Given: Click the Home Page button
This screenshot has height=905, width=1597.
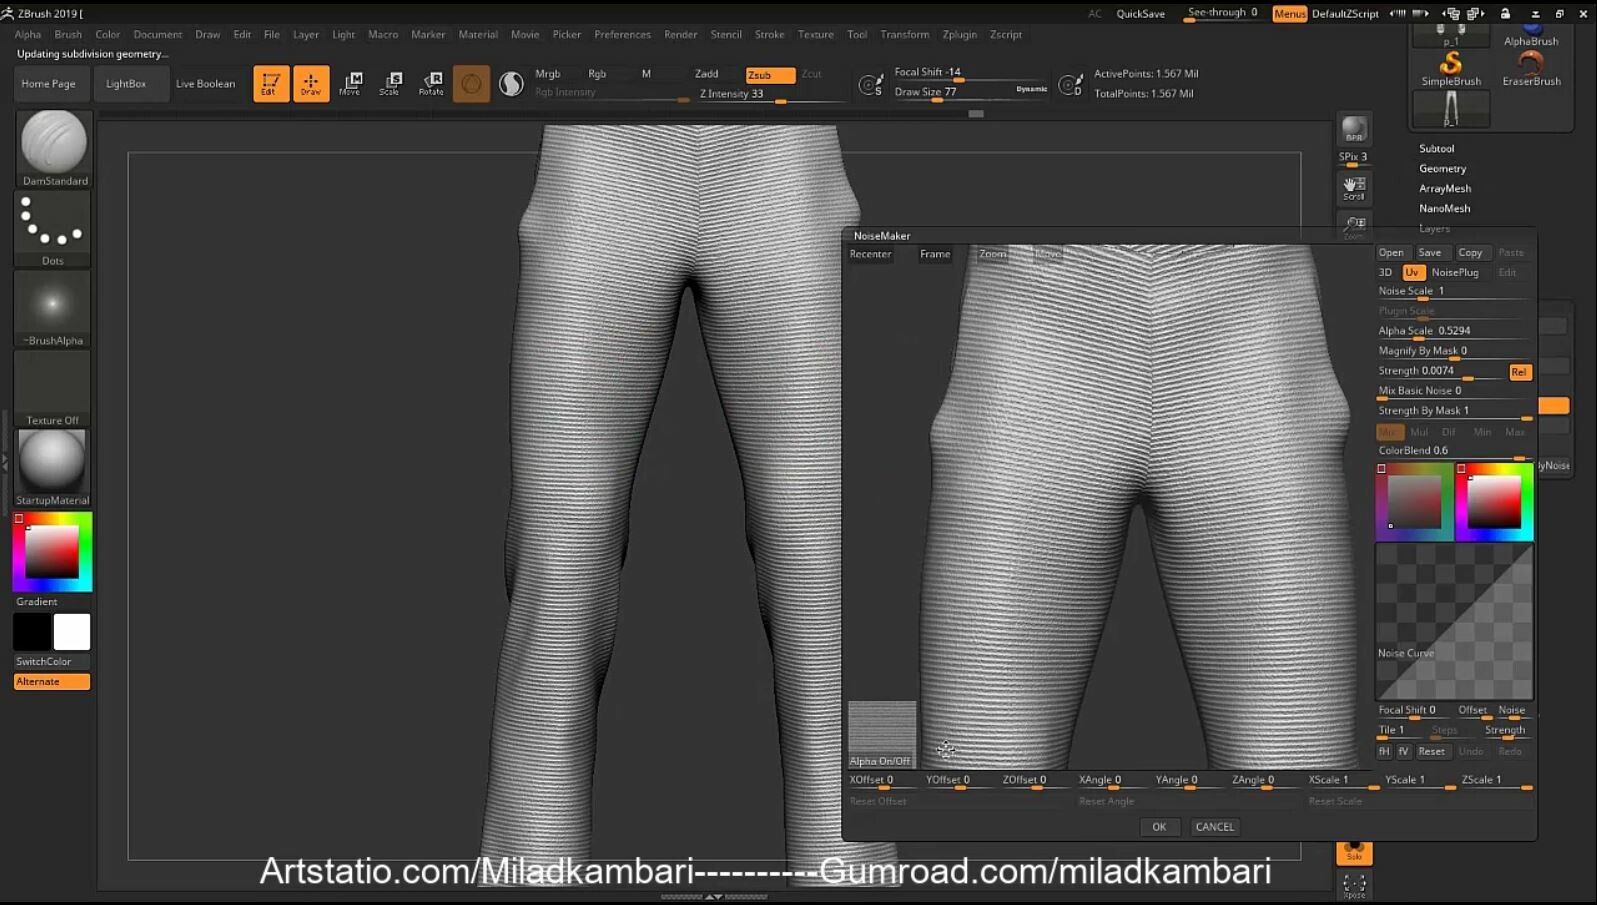Looking at the screenshot, I should pos(48,84).
